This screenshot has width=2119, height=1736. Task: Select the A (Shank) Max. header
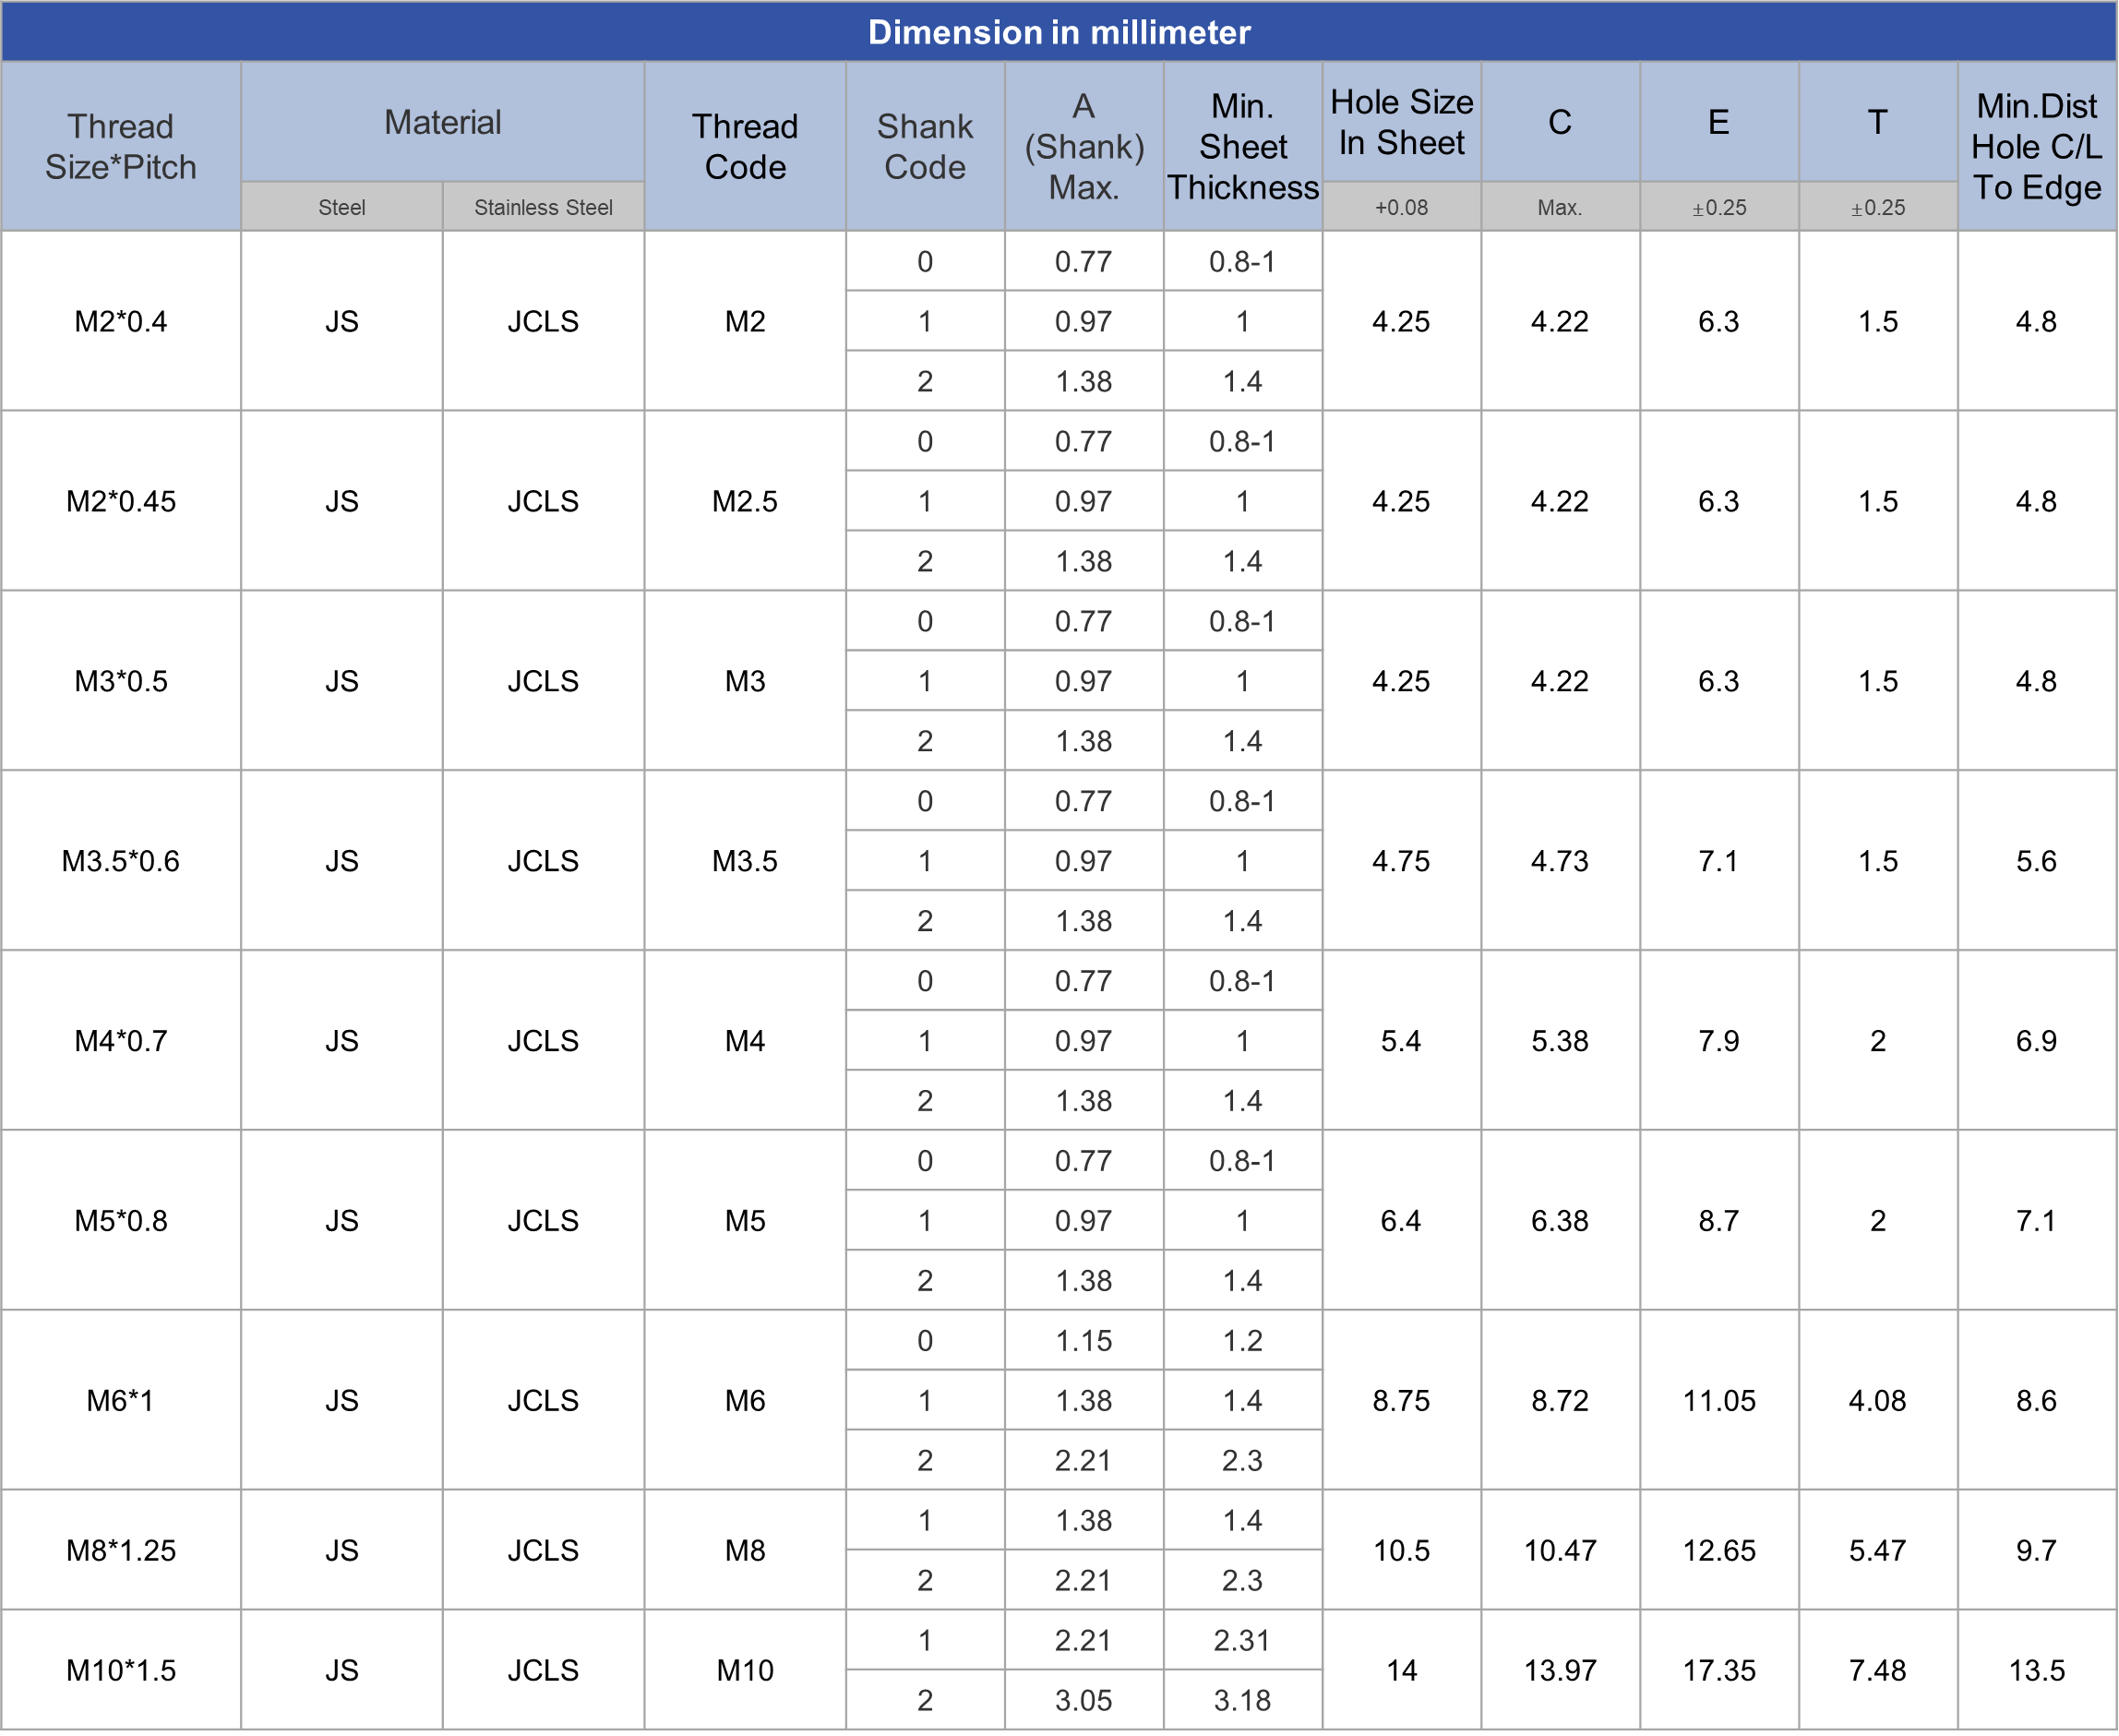coord(1084,146)
